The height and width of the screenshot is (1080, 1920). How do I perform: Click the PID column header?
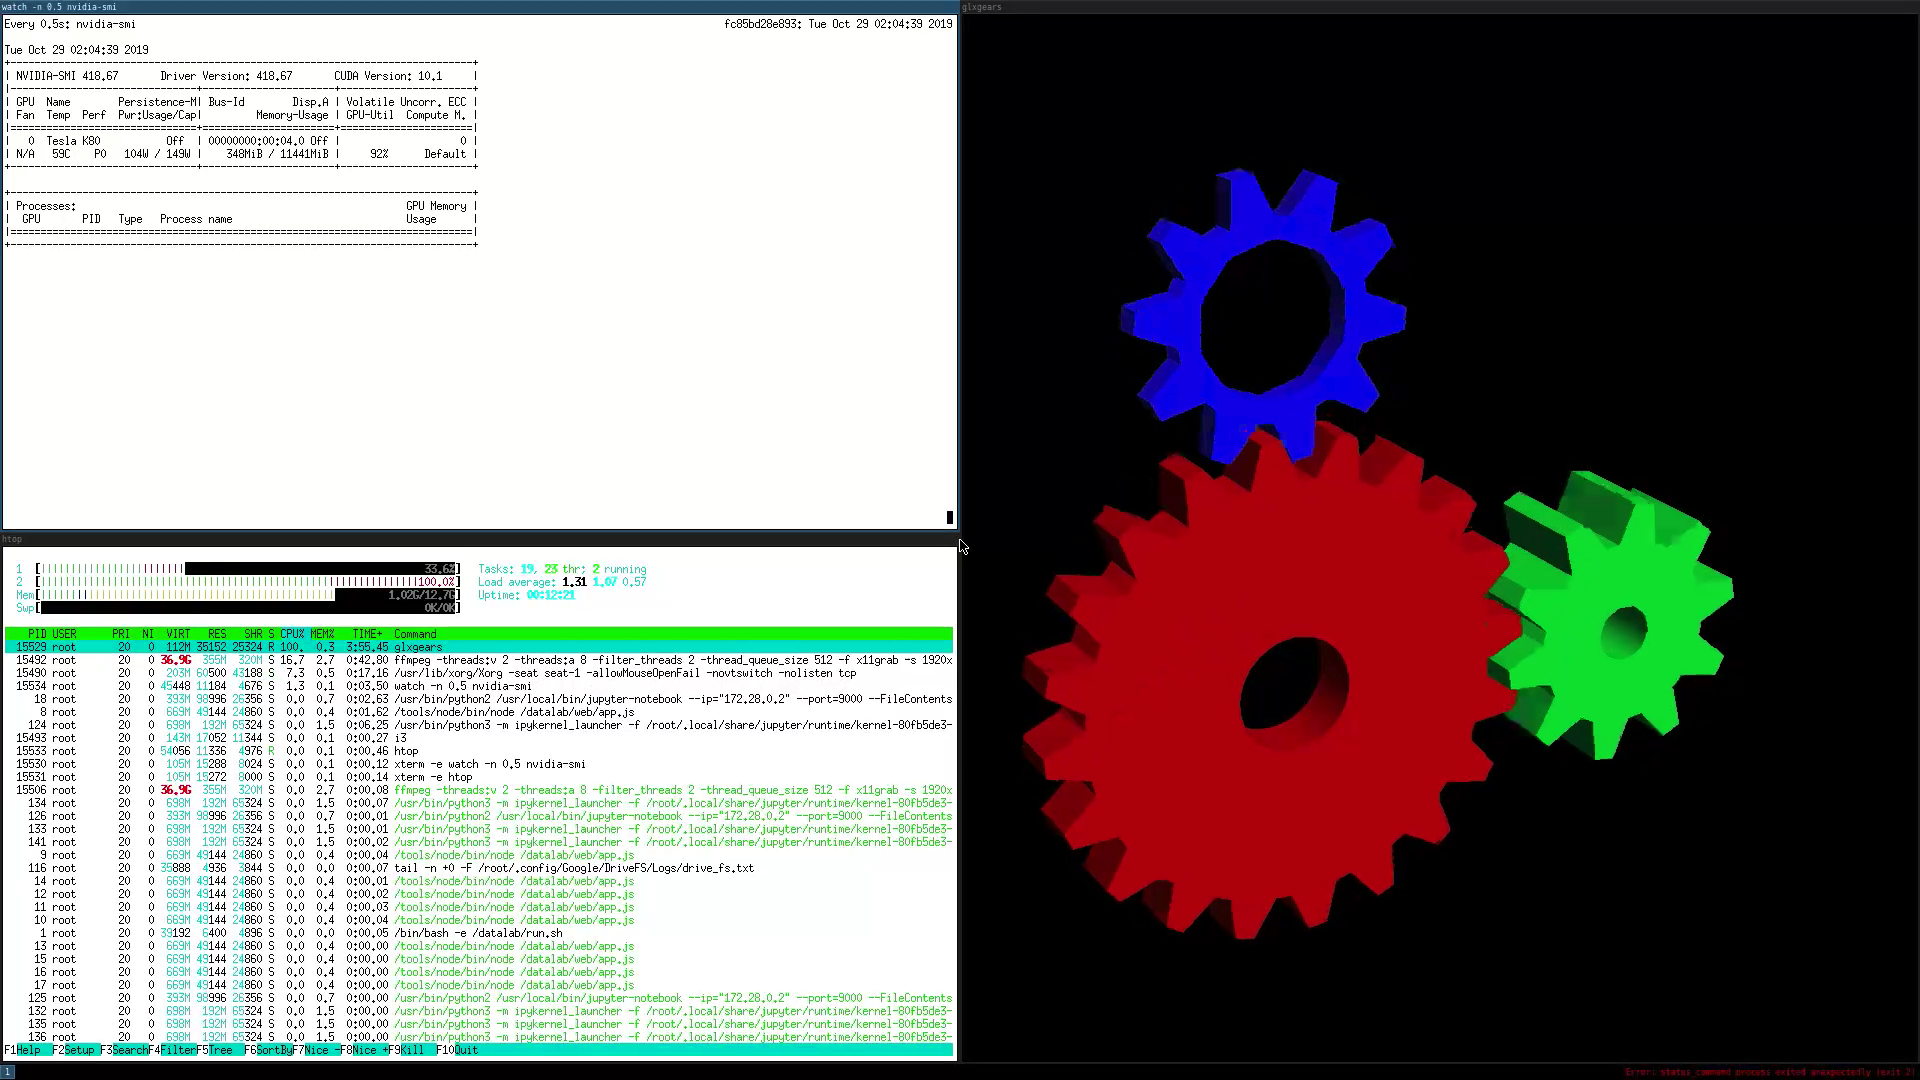[x=36, y=634]
